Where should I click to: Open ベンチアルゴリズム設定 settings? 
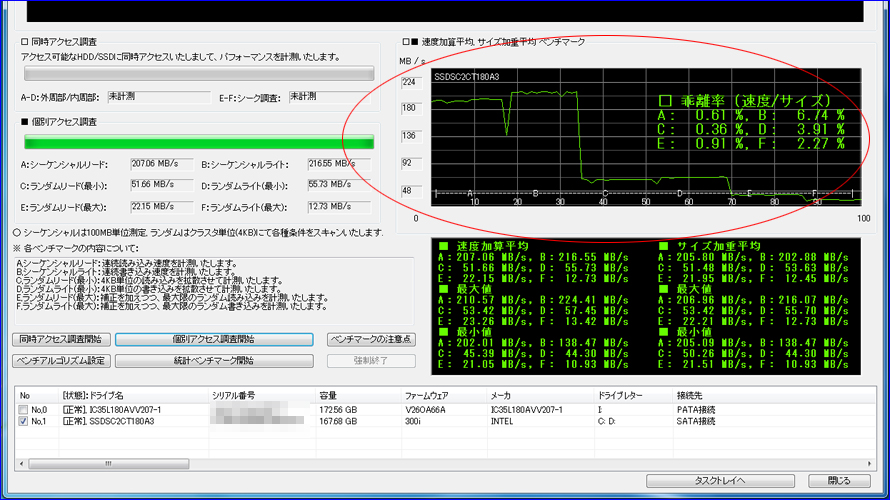coord(61,361)
